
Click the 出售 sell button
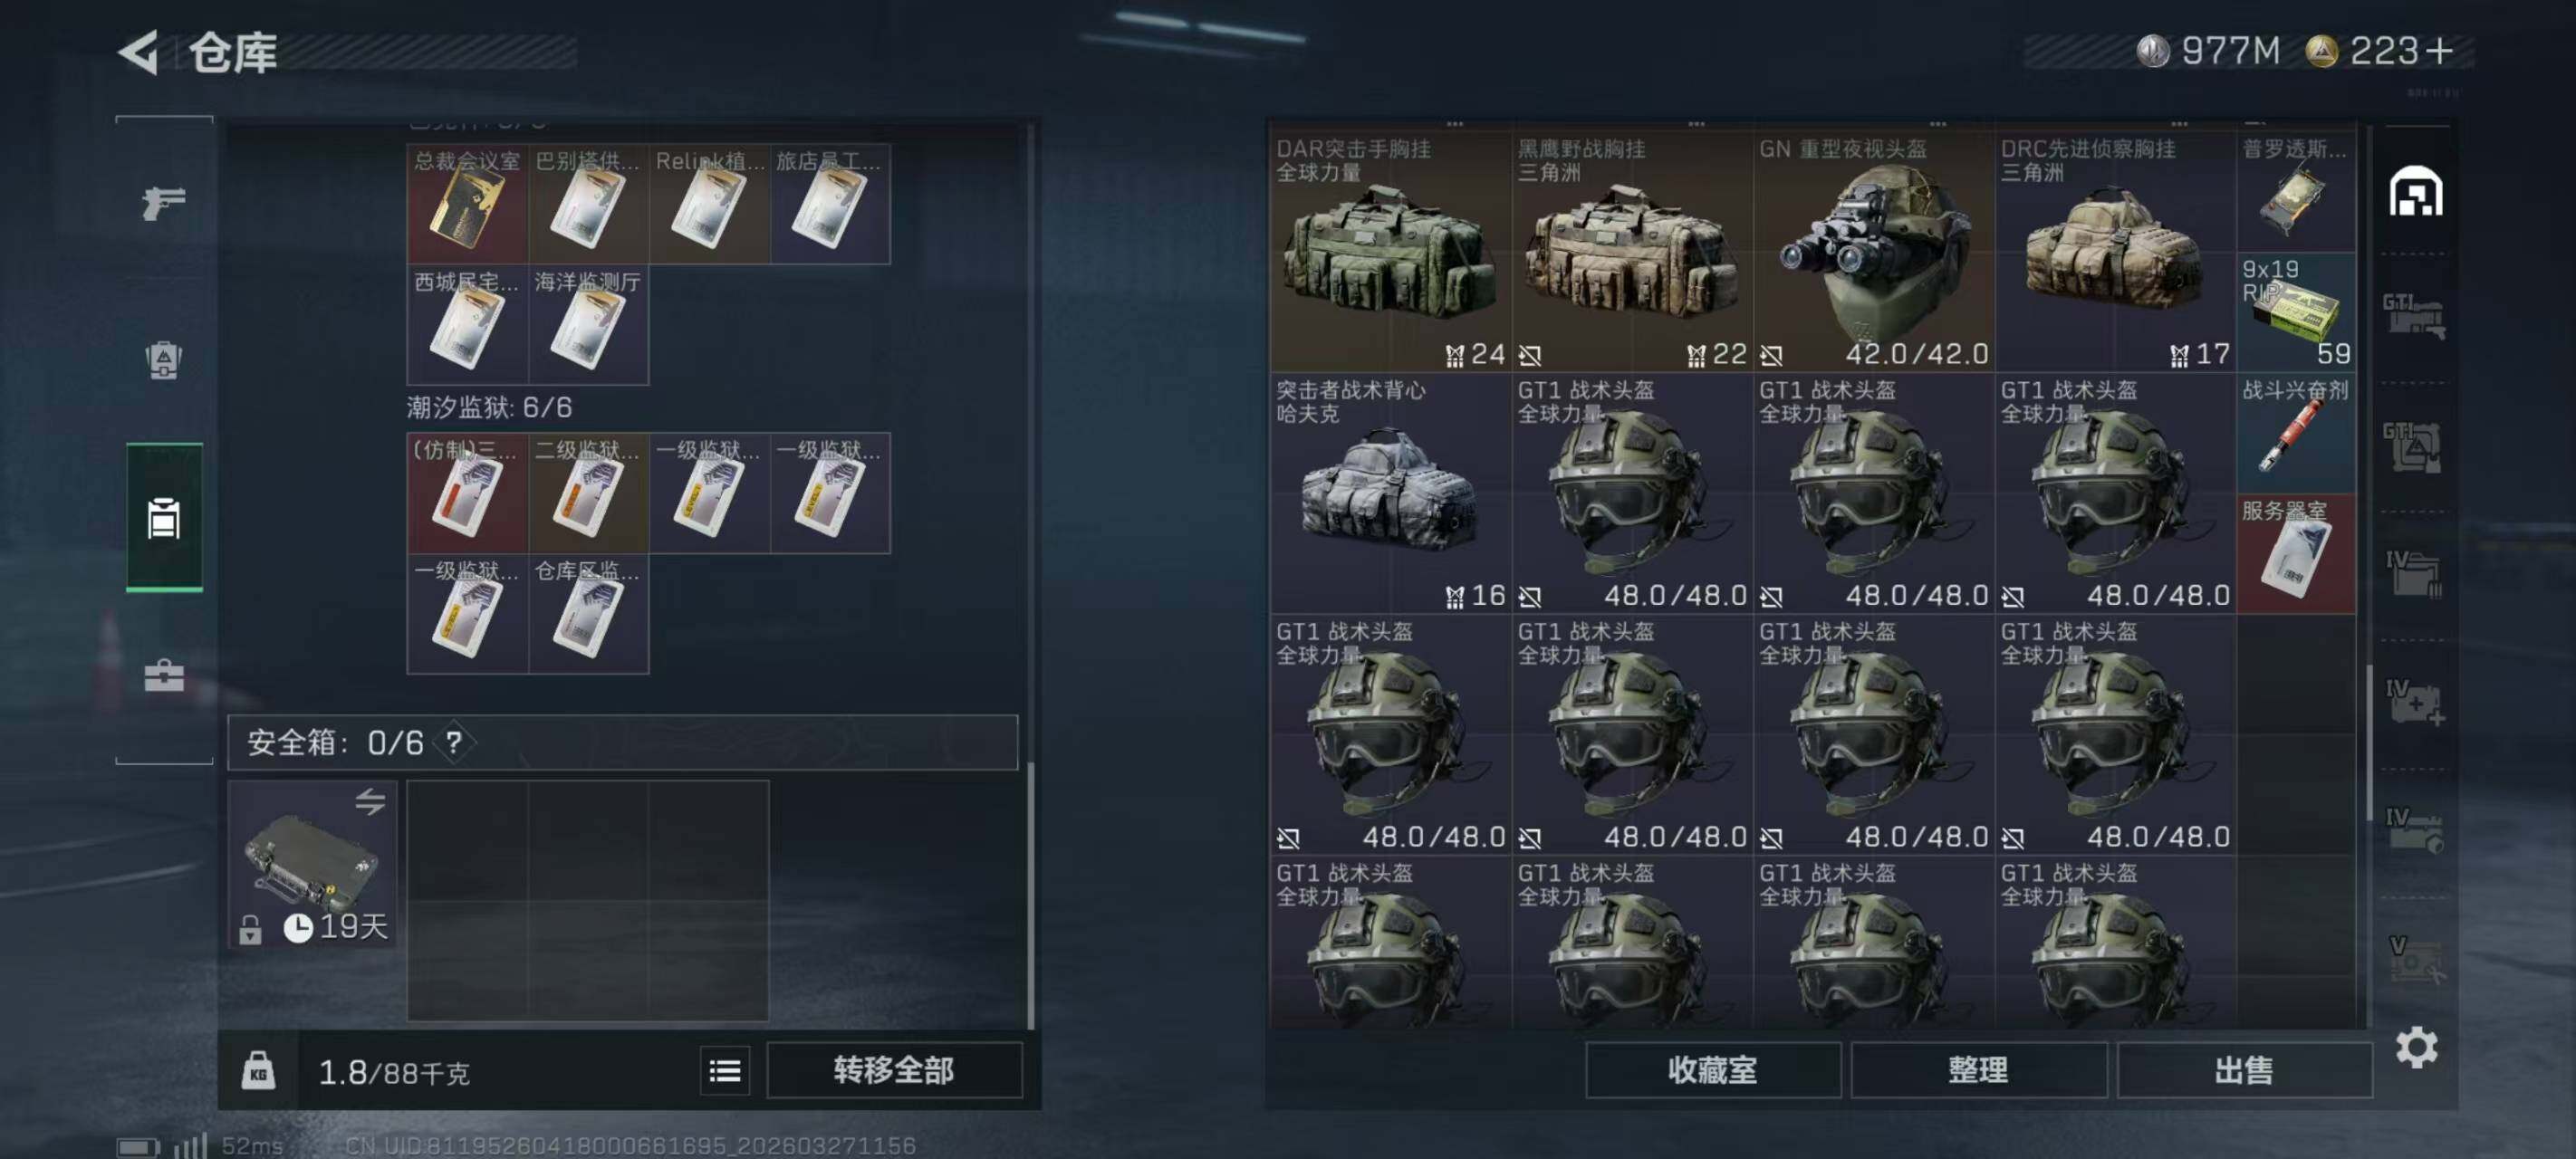tap(2244, 1070)
